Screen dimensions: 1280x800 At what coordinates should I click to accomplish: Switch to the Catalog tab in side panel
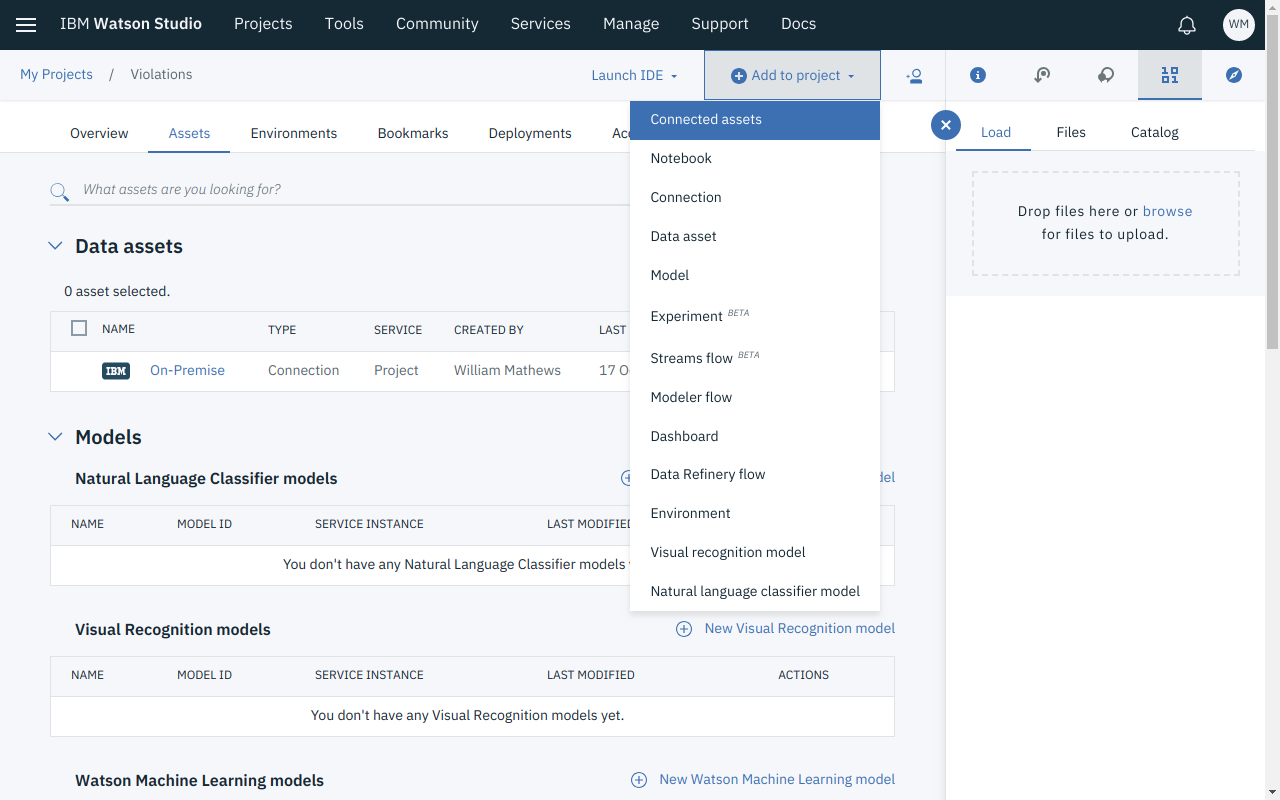click(1155, 132)
